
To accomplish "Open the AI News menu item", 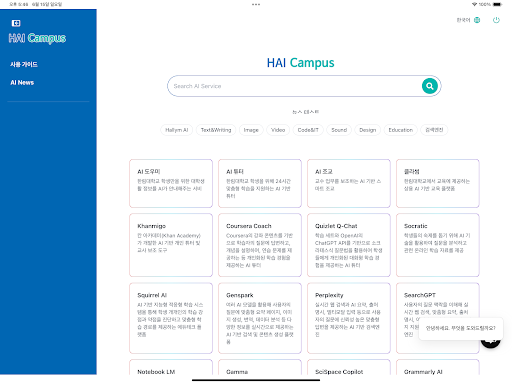I will point(22,82).
